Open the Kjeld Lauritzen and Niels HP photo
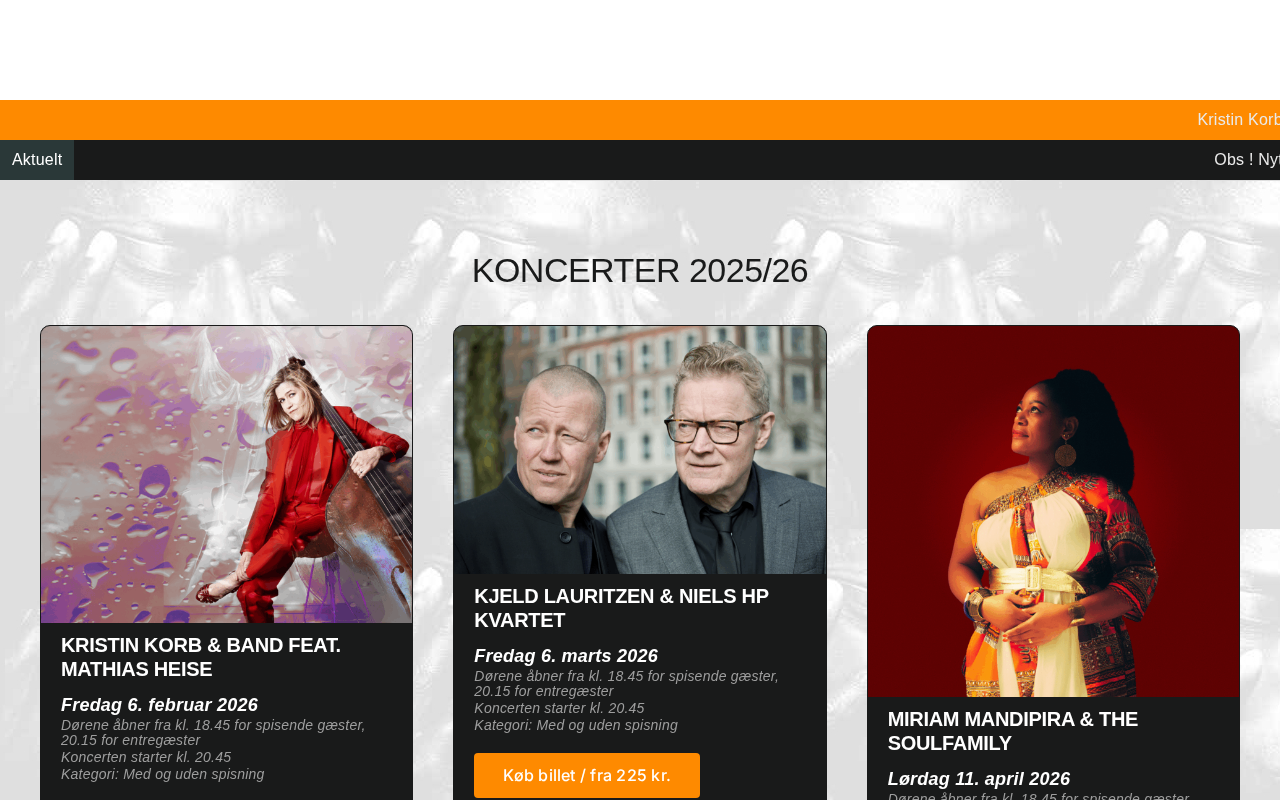 (640, 450)
